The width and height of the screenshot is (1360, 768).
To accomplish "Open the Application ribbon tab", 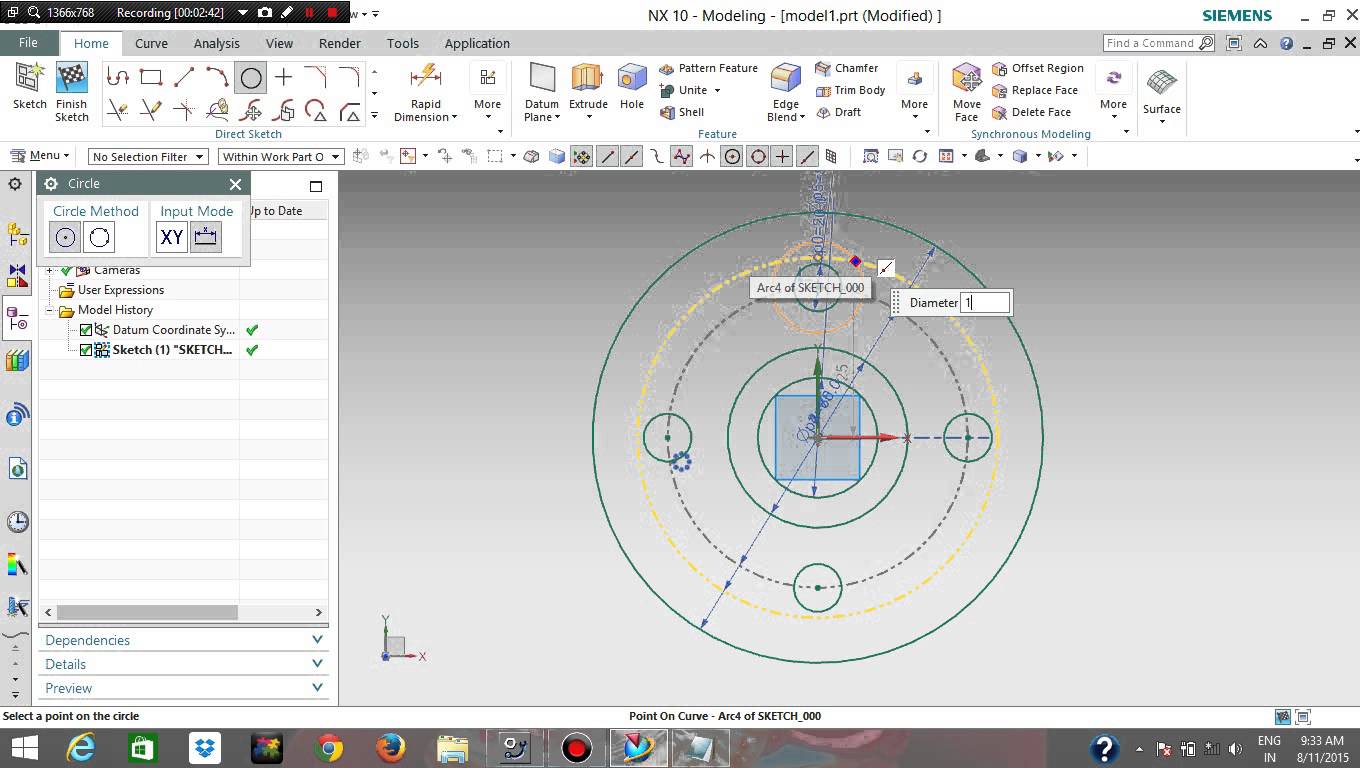I will 477,43.
